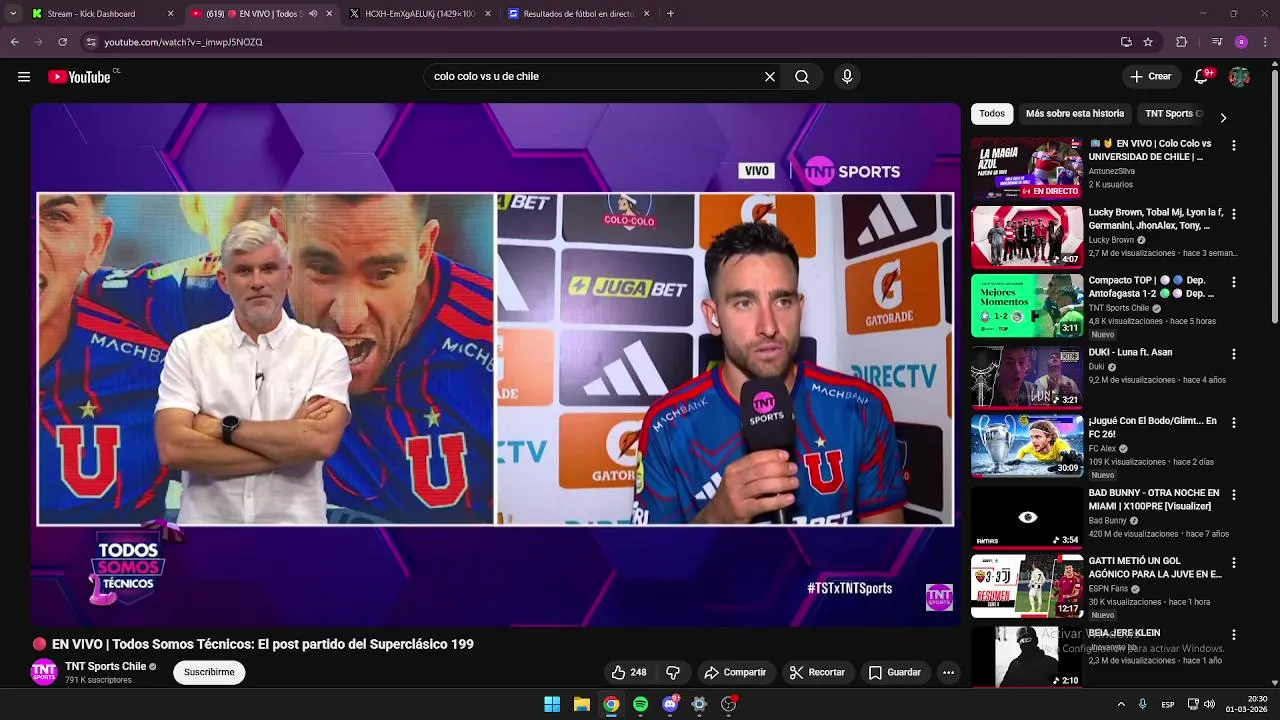1280x720 pixels.
Task: Open a new browser tab
Action: 670,14
